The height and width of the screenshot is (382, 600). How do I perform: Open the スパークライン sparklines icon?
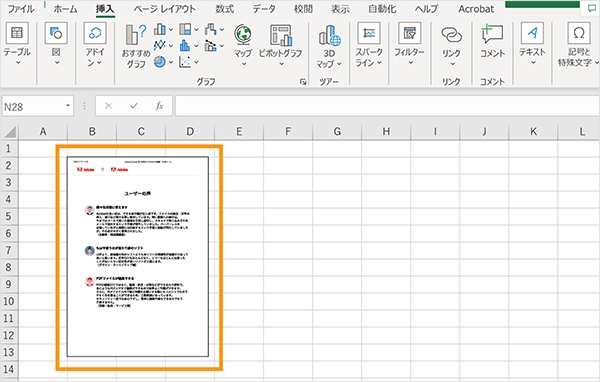tap(369, 33)
